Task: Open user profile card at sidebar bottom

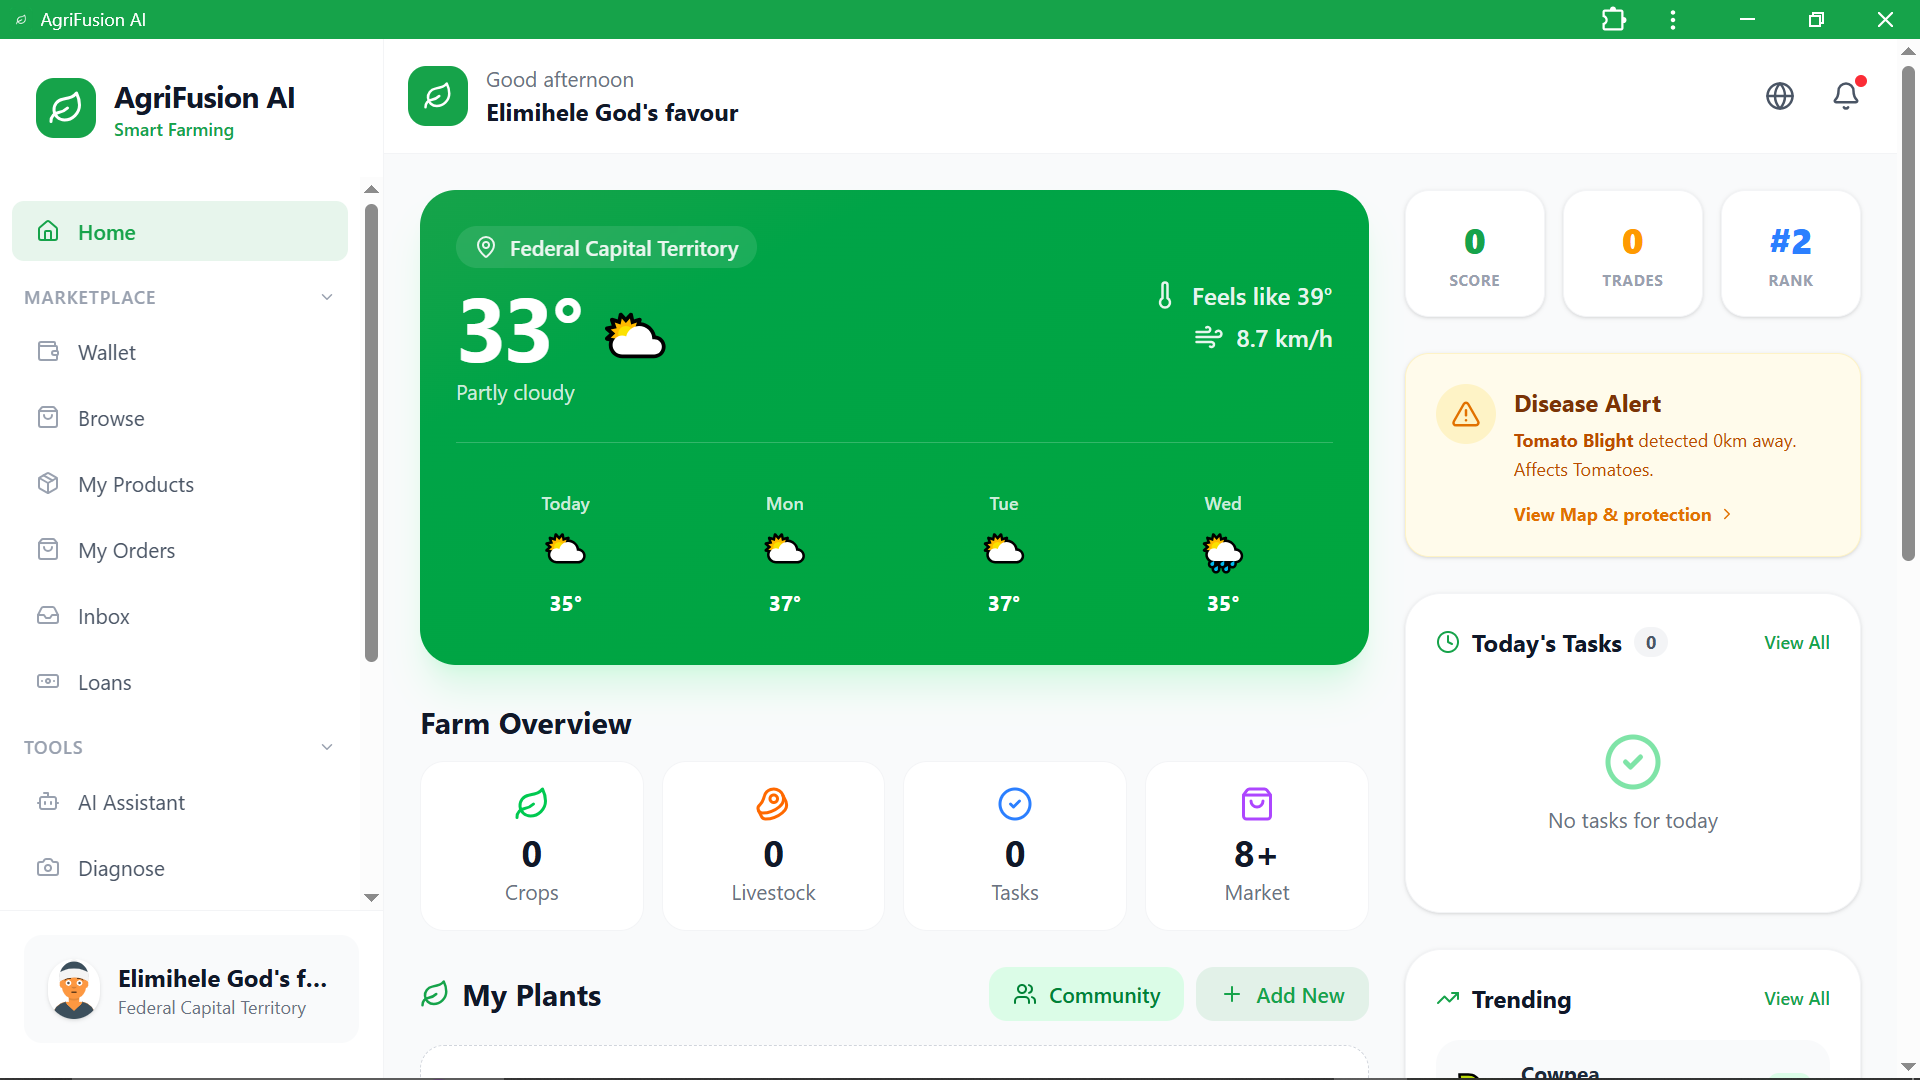Action: [191, 990]
